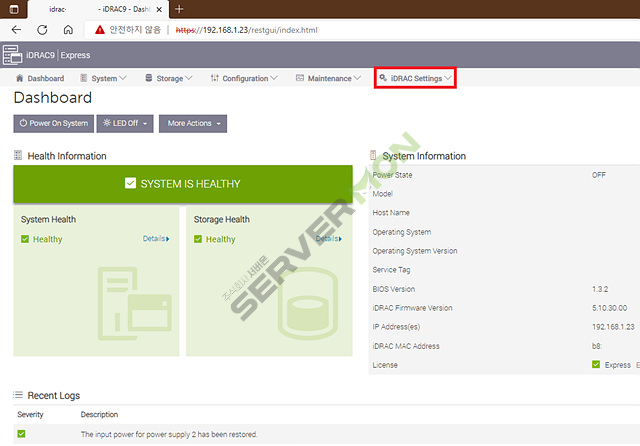
Task: Open the LED Off dropdown
Action: point(125,123)
